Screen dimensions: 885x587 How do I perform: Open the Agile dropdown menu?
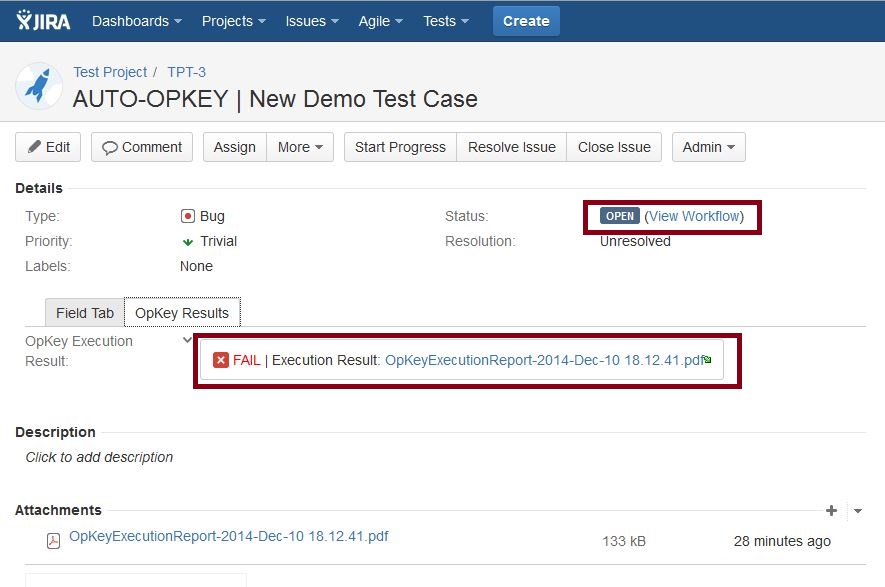pyautogui.click(x=380, y=21)
